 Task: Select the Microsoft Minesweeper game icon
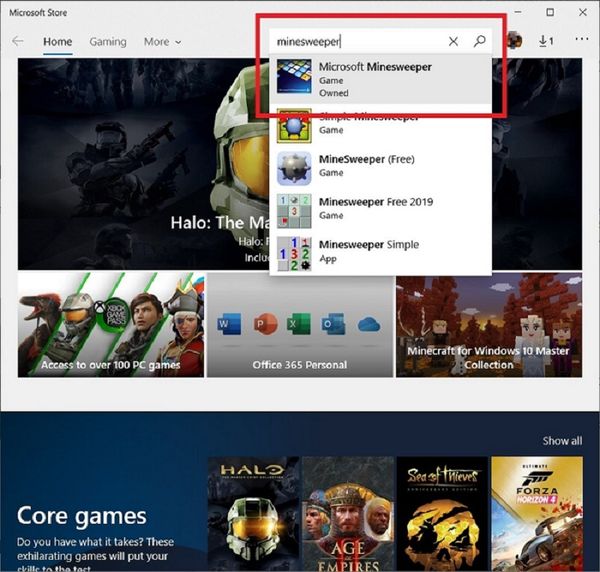click(294, 80)
